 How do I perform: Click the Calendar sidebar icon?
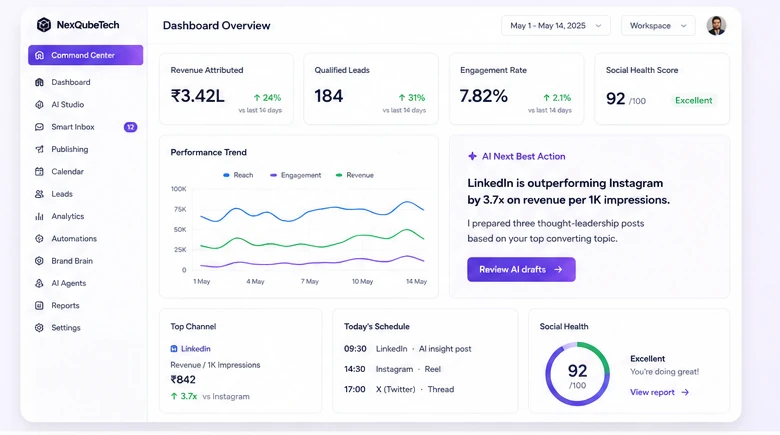point(39,172)
